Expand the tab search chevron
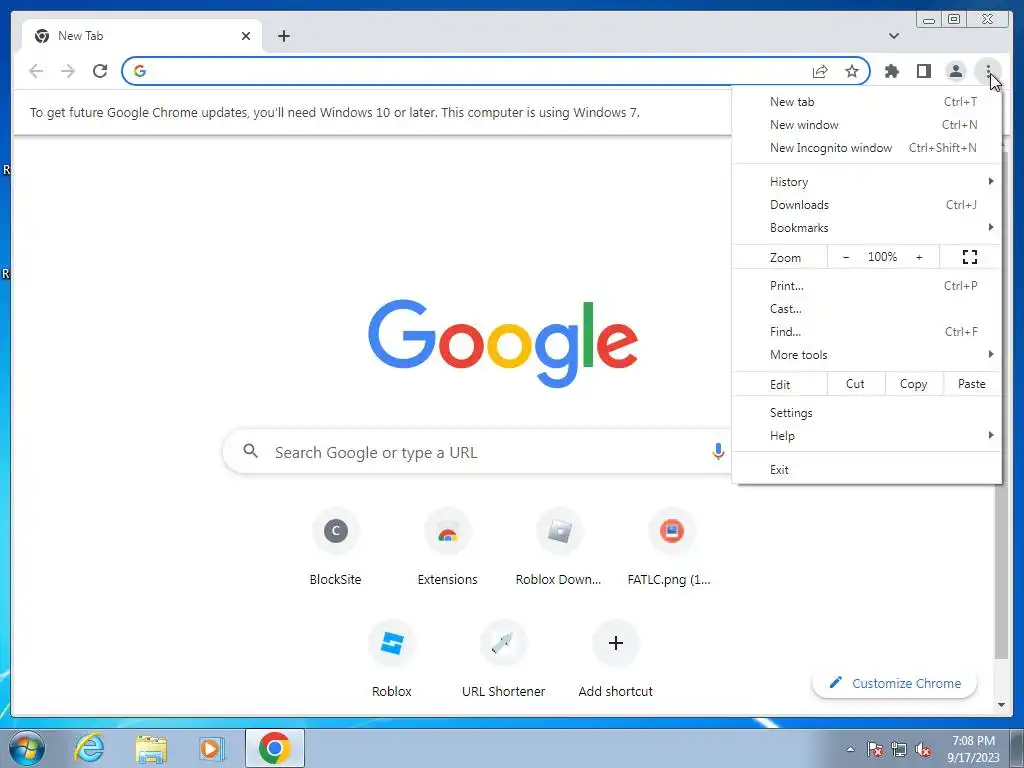The width and height of the screenshot is (1024, 768). coord(893,36)
